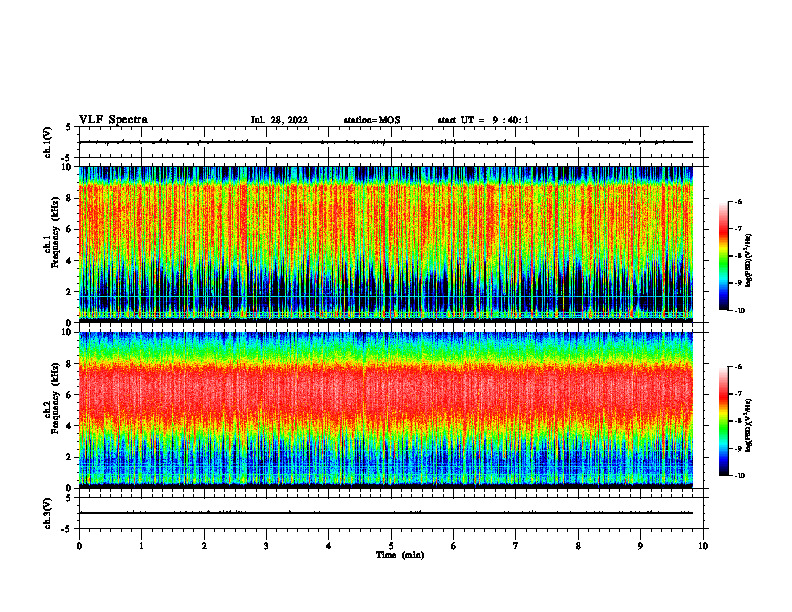Click the "10" tick on the Time axis
The height and width of the screenshot is (612, 792).
point(703,546)
